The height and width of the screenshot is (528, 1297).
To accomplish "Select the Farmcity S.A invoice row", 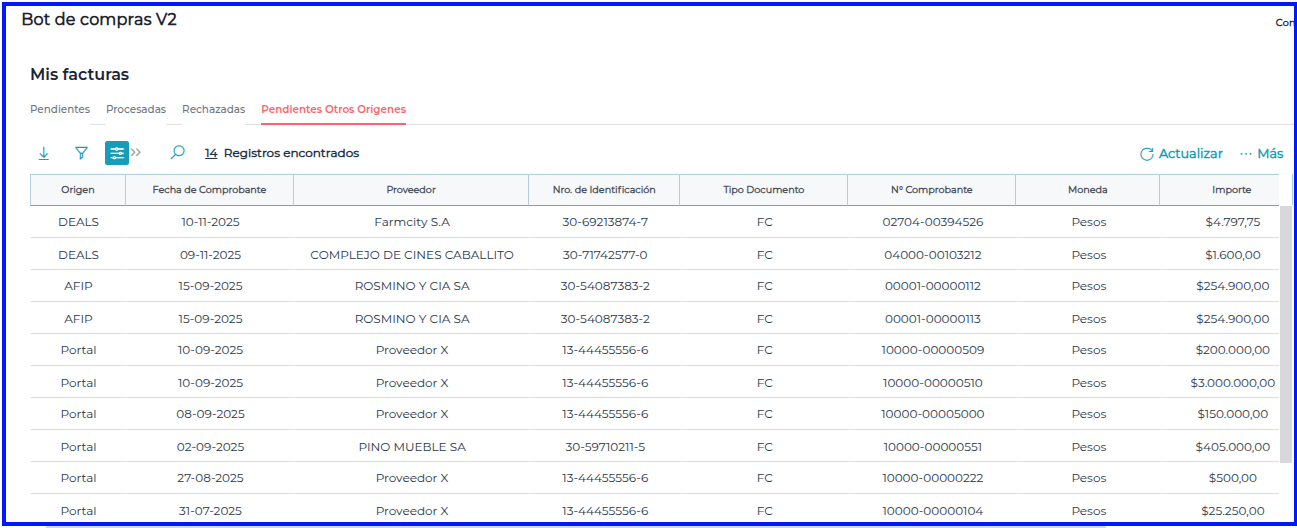I will point(412,222).
